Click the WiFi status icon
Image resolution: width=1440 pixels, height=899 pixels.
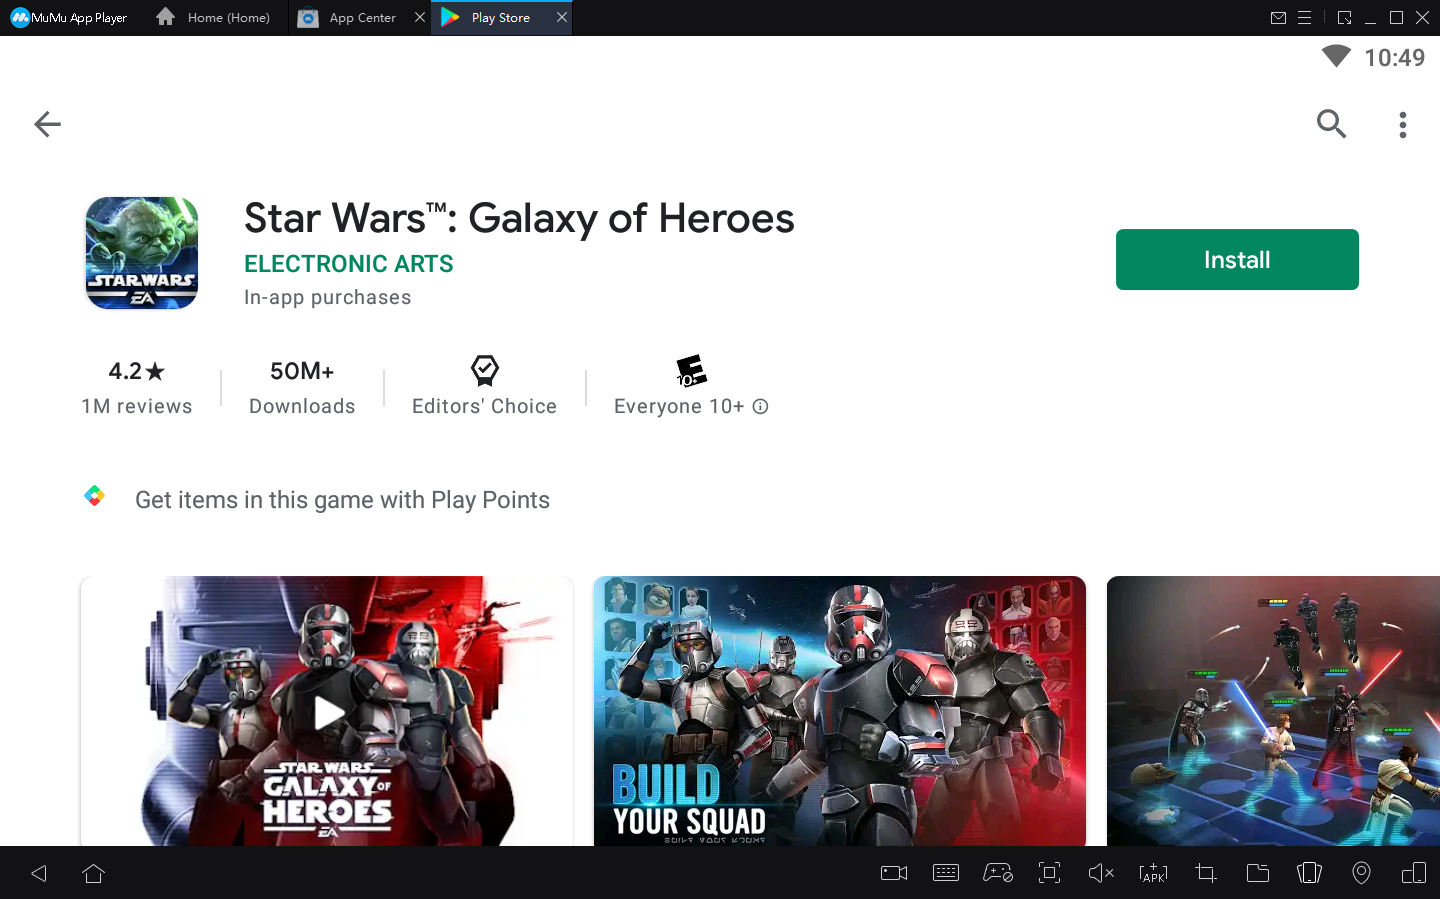(x=1336, y=56)
